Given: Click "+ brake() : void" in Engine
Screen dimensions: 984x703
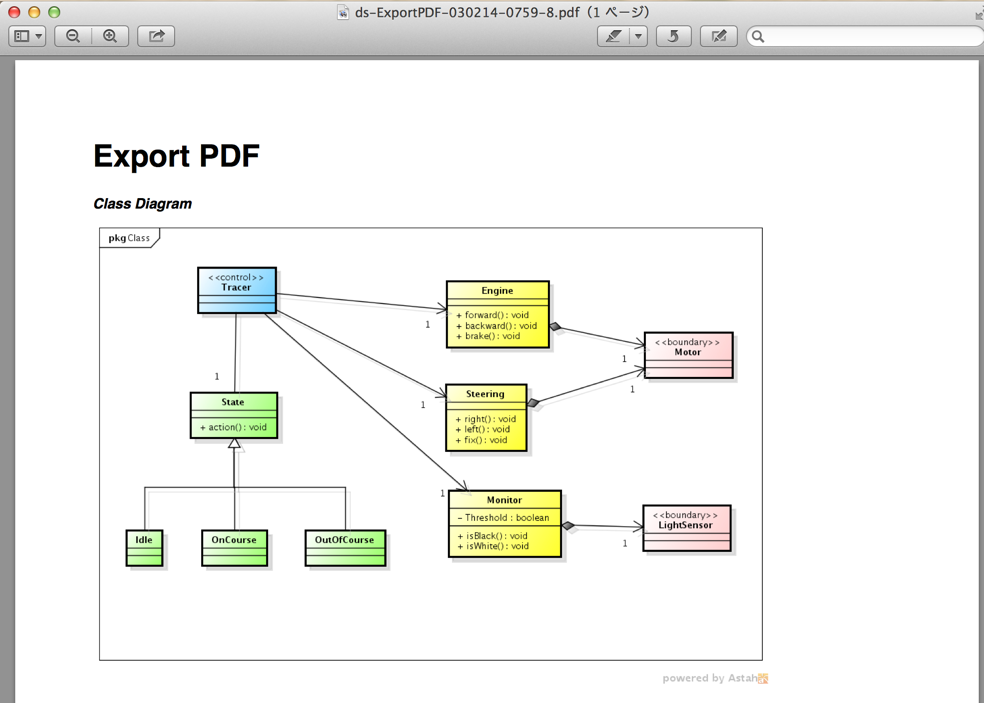Looking at the screenshot, I should (x=488, y=336).
